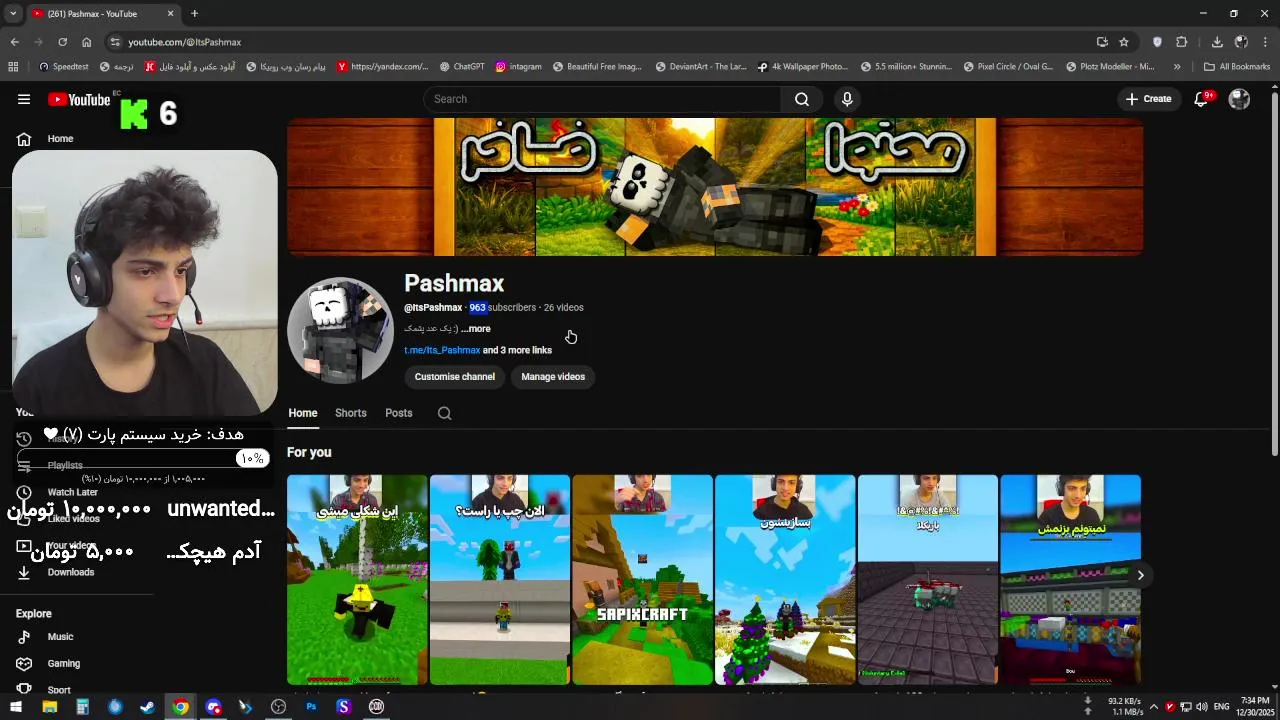Click the YouTube logo
This screenshot has height=720, width=1280.
coord(79,99)
